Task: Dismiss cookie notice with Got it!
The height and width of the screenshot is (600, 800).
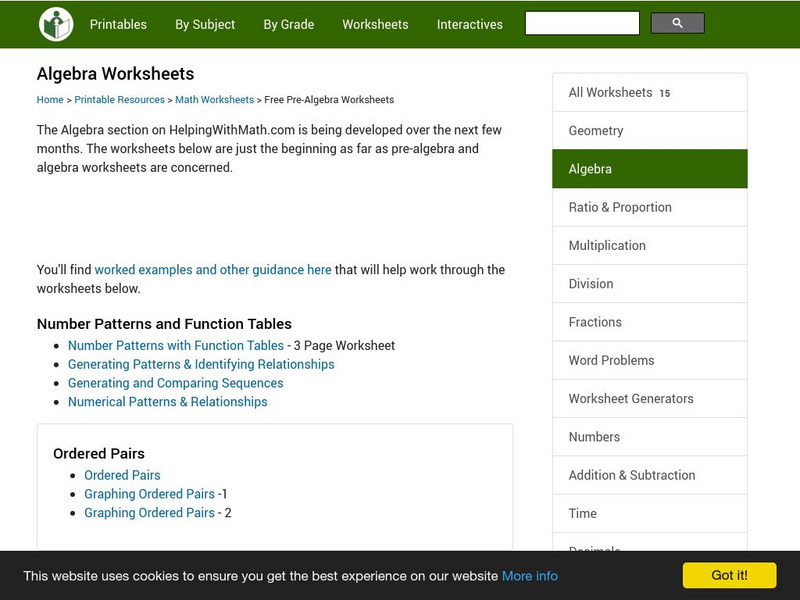Action: pos(729,575)
